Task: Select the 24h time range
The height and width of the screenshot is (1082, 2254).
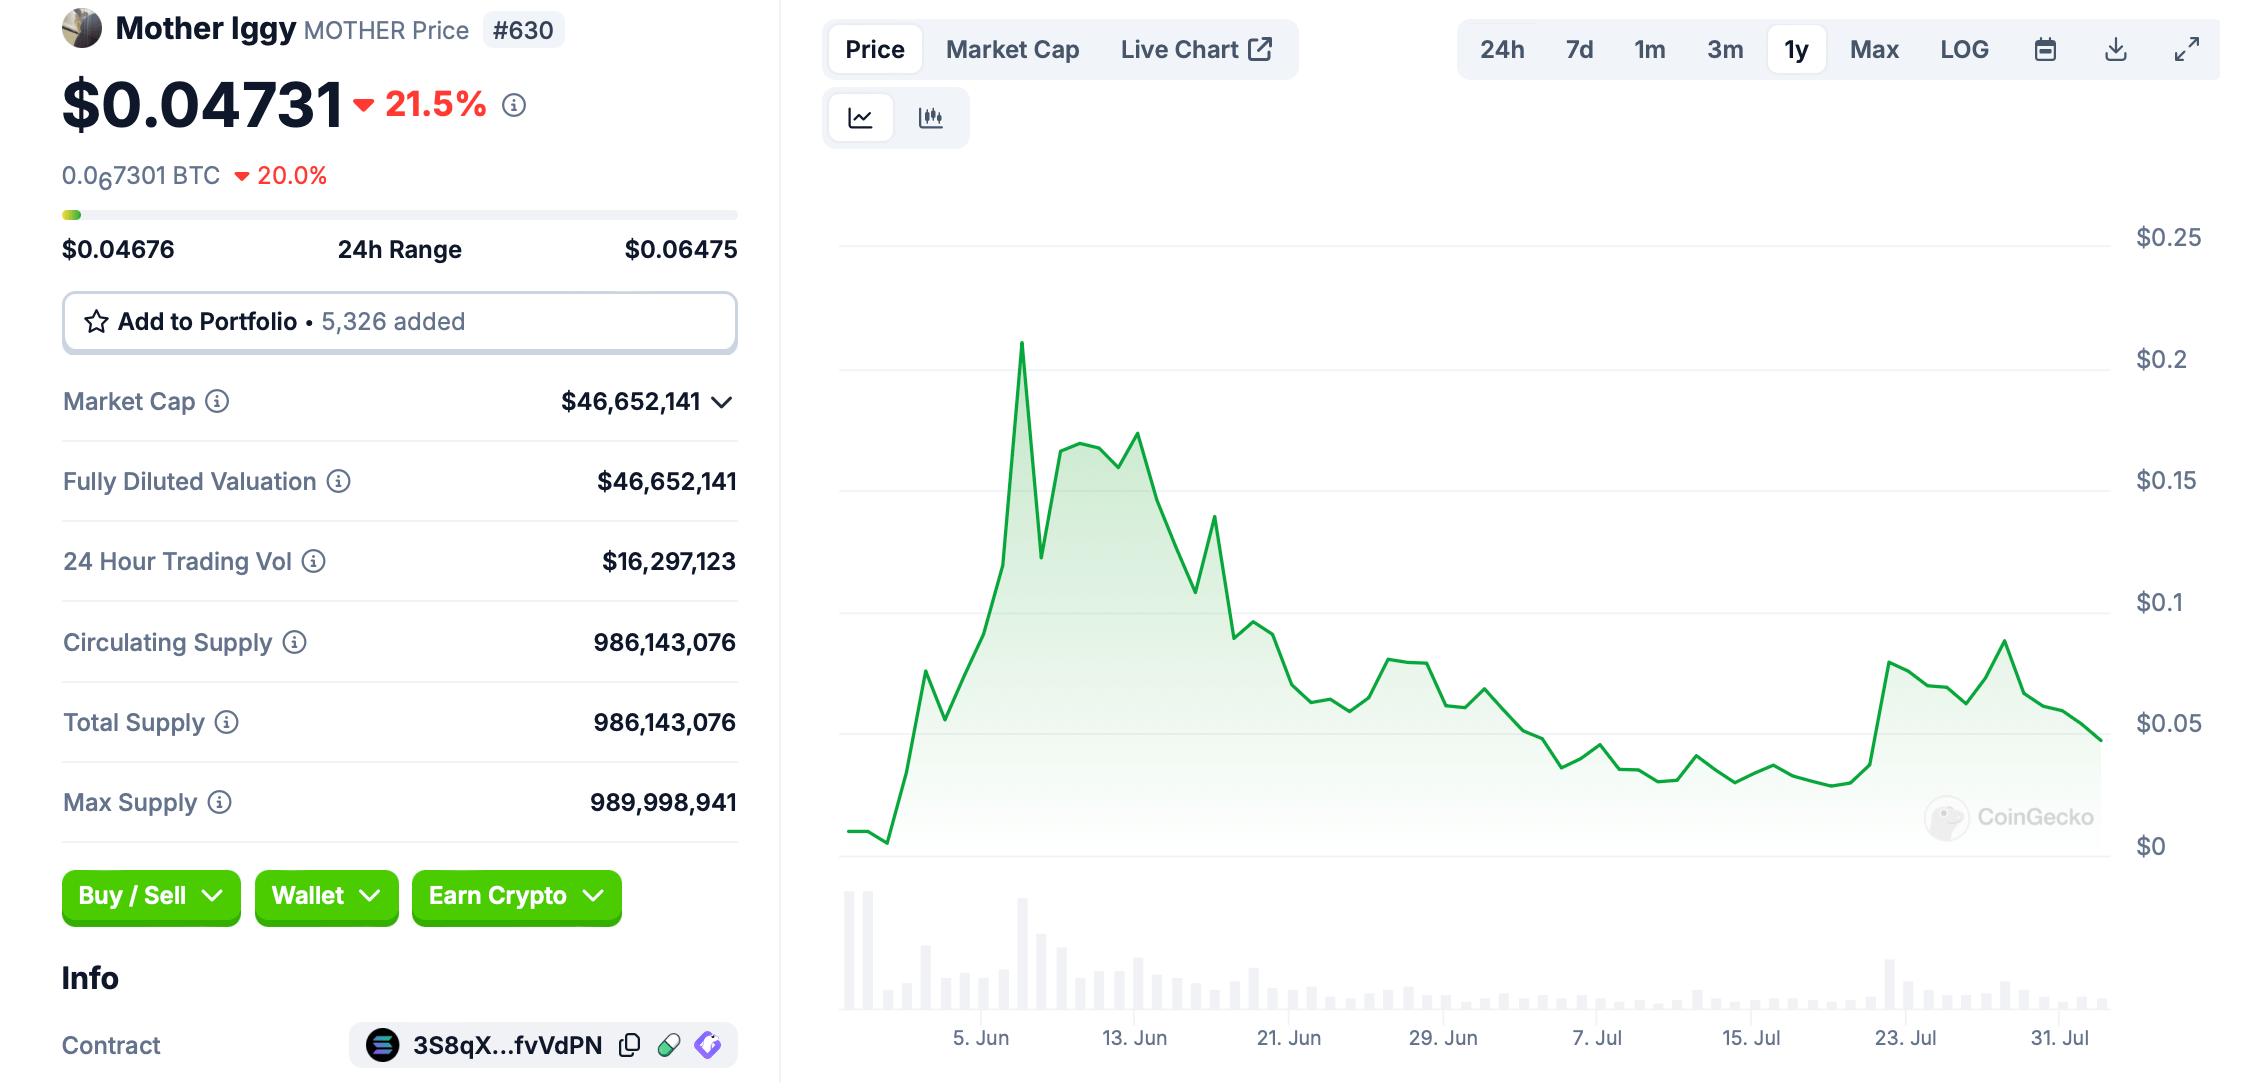Action: 1502,49
